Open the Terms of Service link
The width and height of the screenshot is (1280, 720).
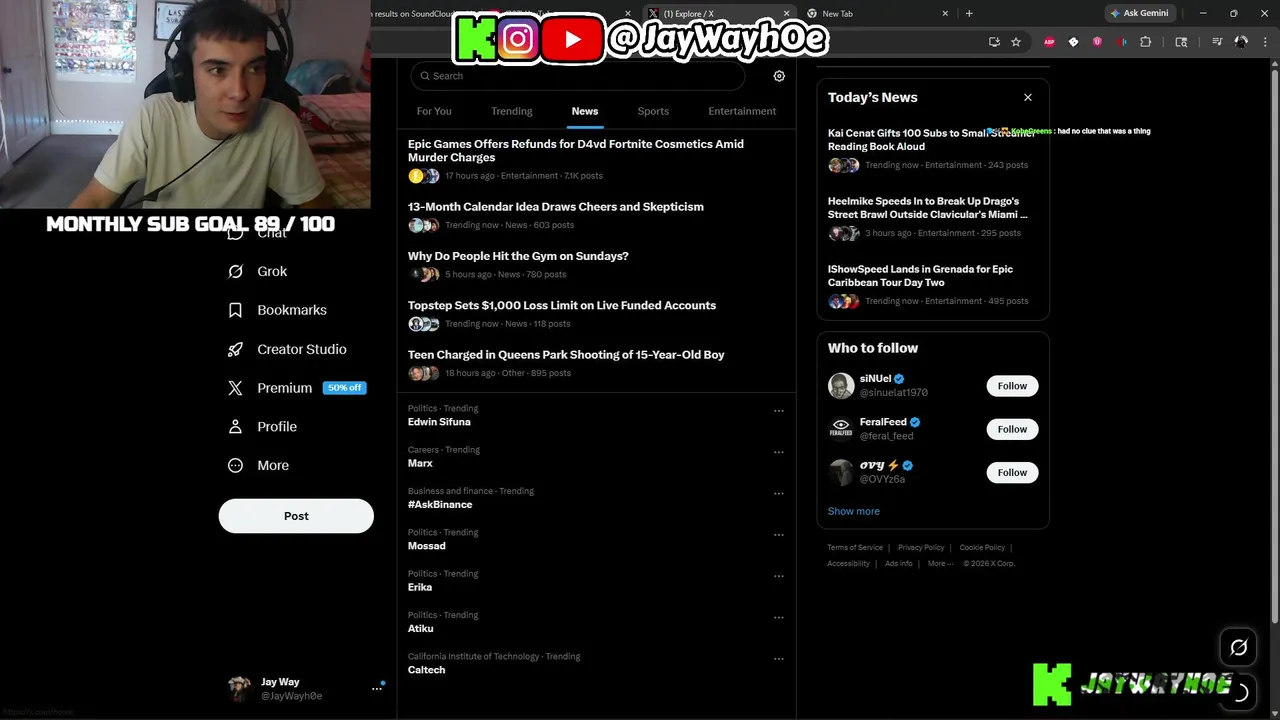[x=855, y=547]
